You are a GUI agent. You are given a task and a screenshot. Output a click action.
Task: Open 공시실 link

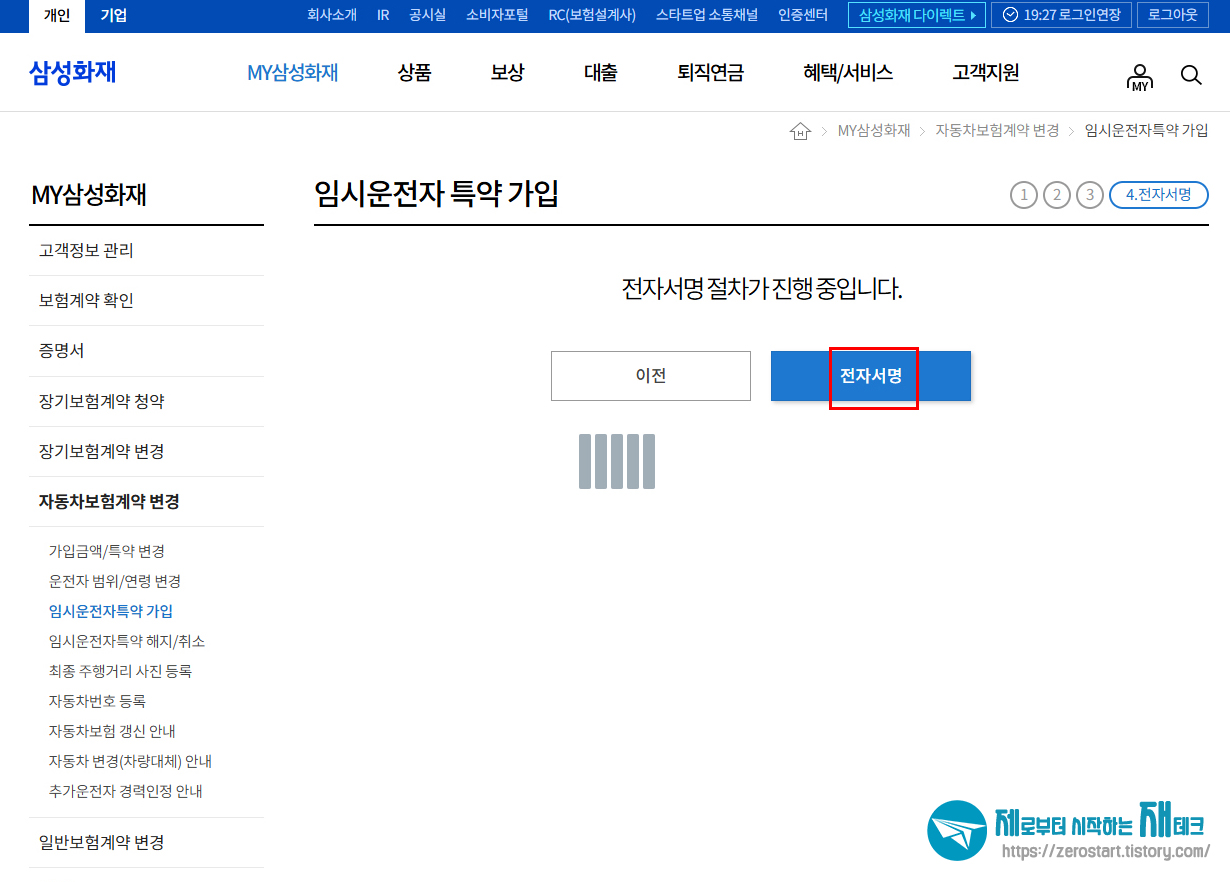coord(428,15)
